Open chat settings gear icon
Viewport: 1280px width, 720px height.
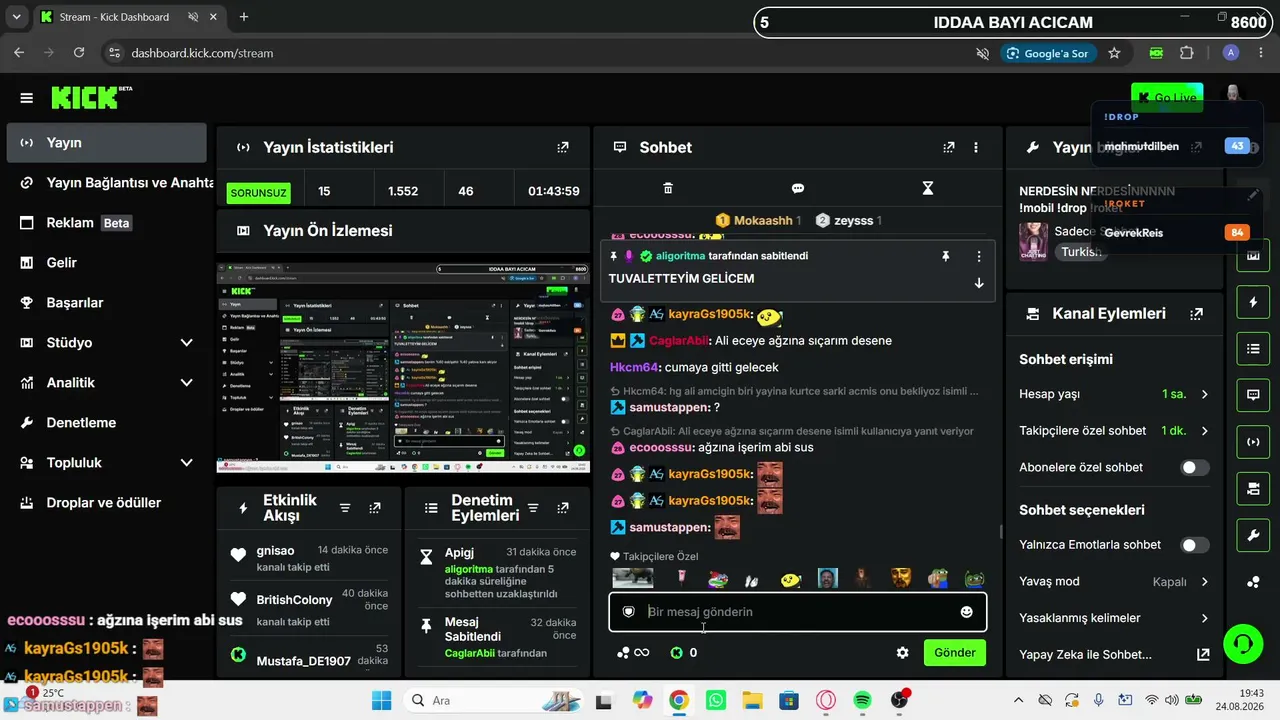tap(903, 653)
